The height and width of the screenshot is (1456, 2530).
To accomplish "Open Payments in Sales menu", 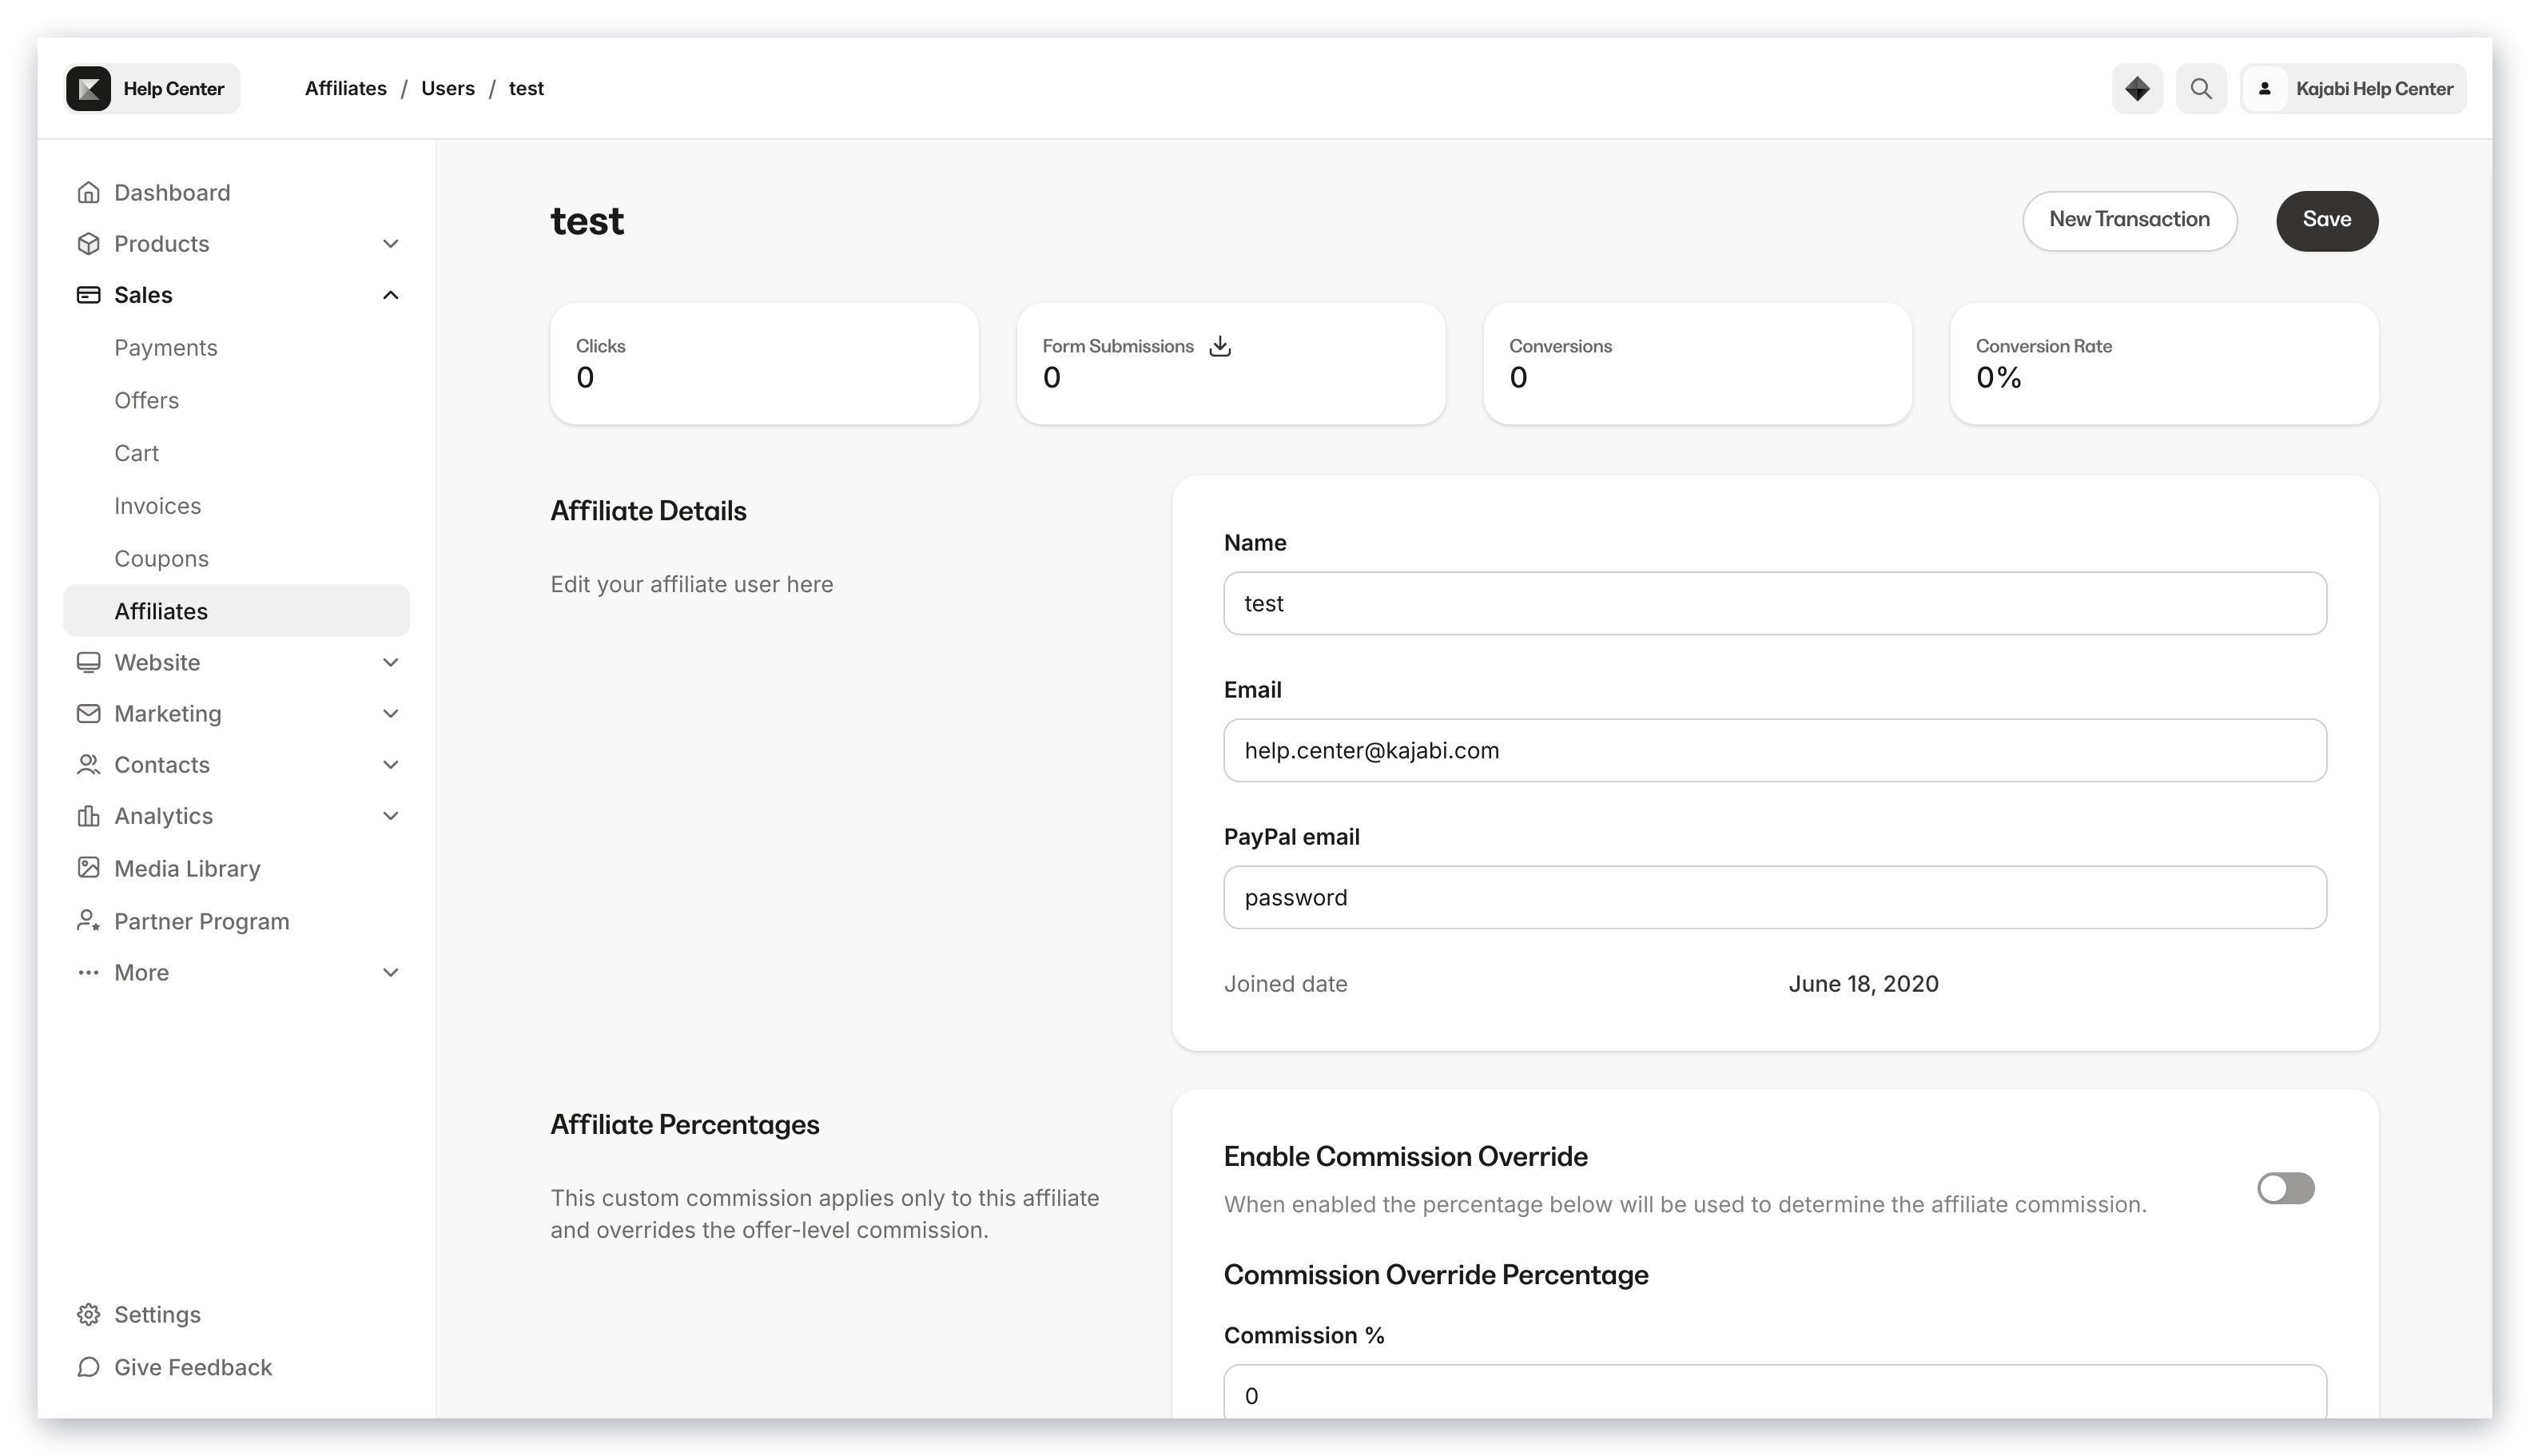I will pyautogui.click(x=166, y=347).
